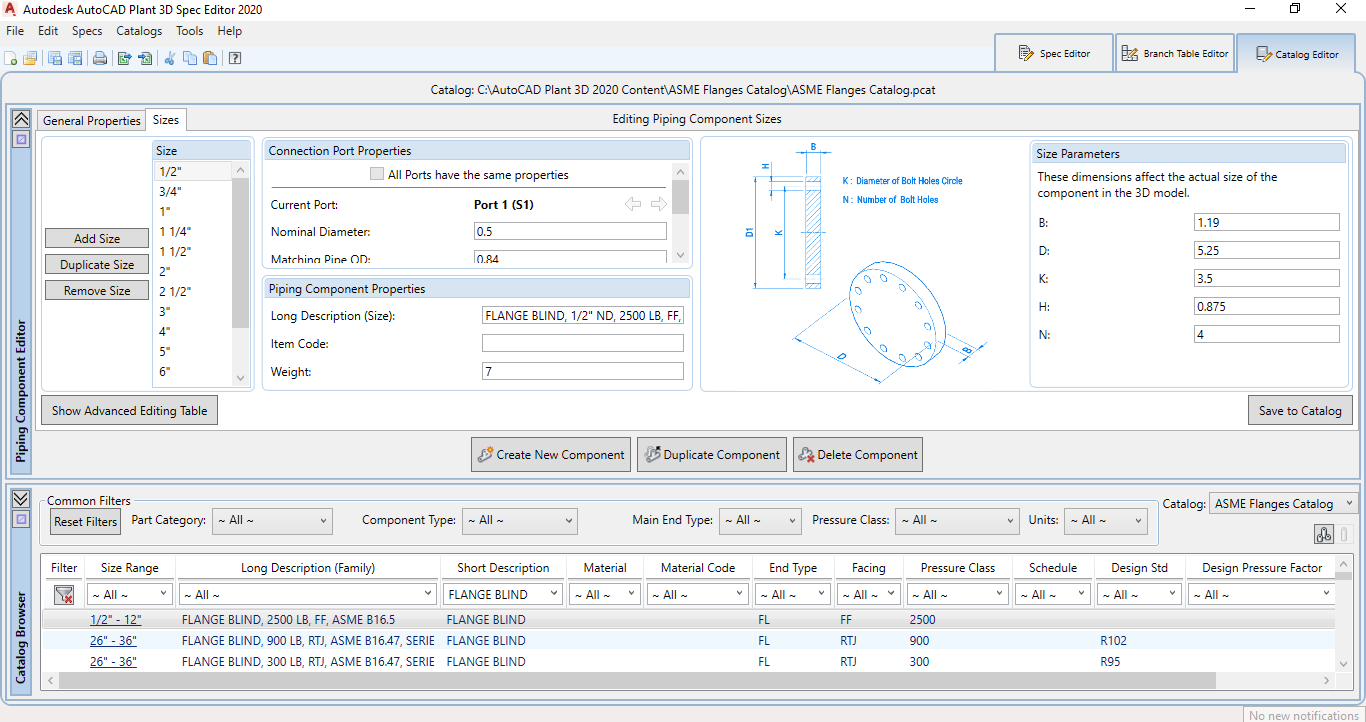Click the multiple pipes view icon
Viewport: 1366px width, 722px height.
(x=1324, y=535)
